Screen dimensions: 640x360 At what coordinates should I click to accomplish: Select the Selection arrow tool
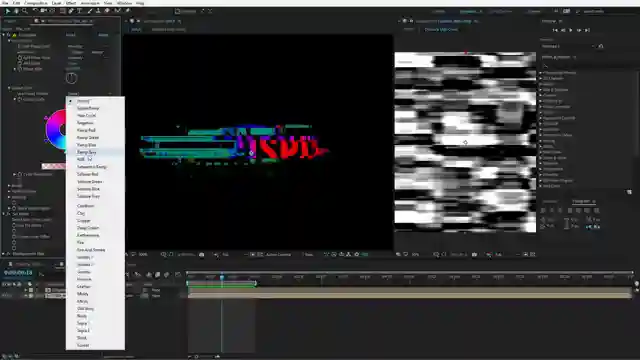[x=7, y=11]
